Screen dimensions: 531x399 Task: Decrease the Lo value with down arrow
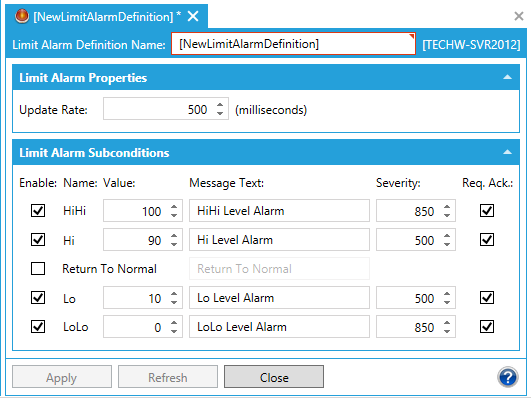coord(174,302)
